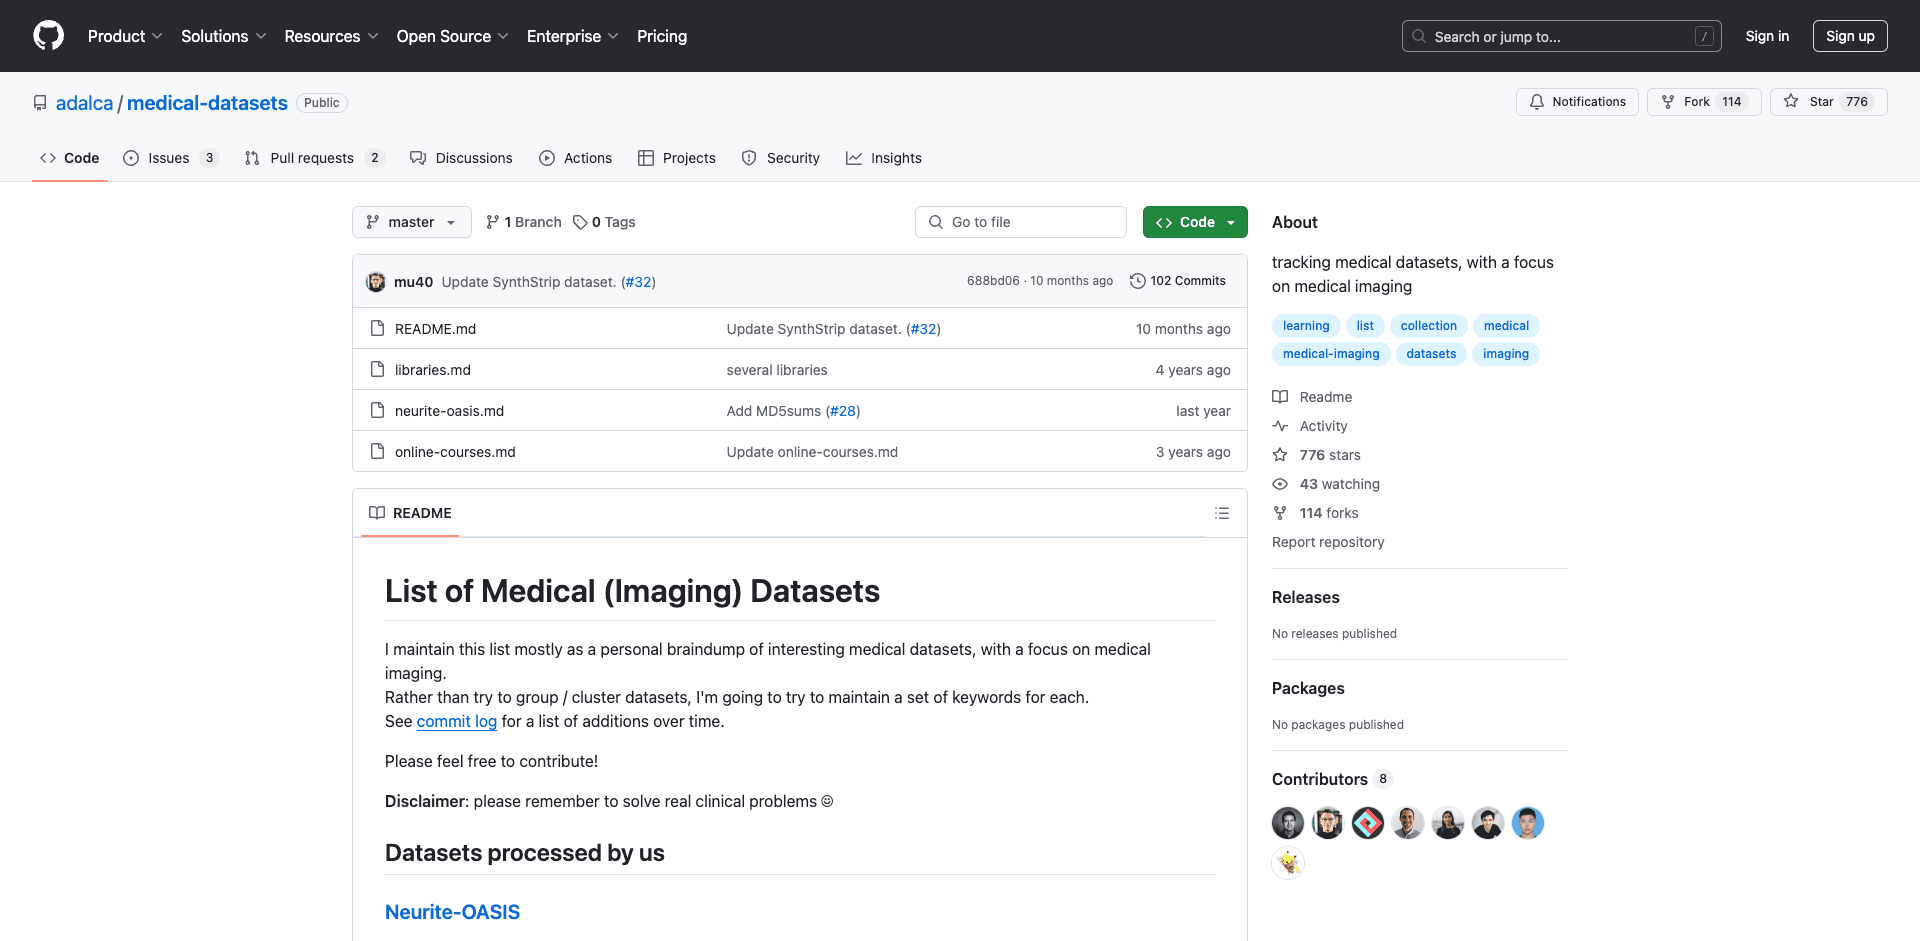
Task: Click the commit log link in README
Action: 457,721
